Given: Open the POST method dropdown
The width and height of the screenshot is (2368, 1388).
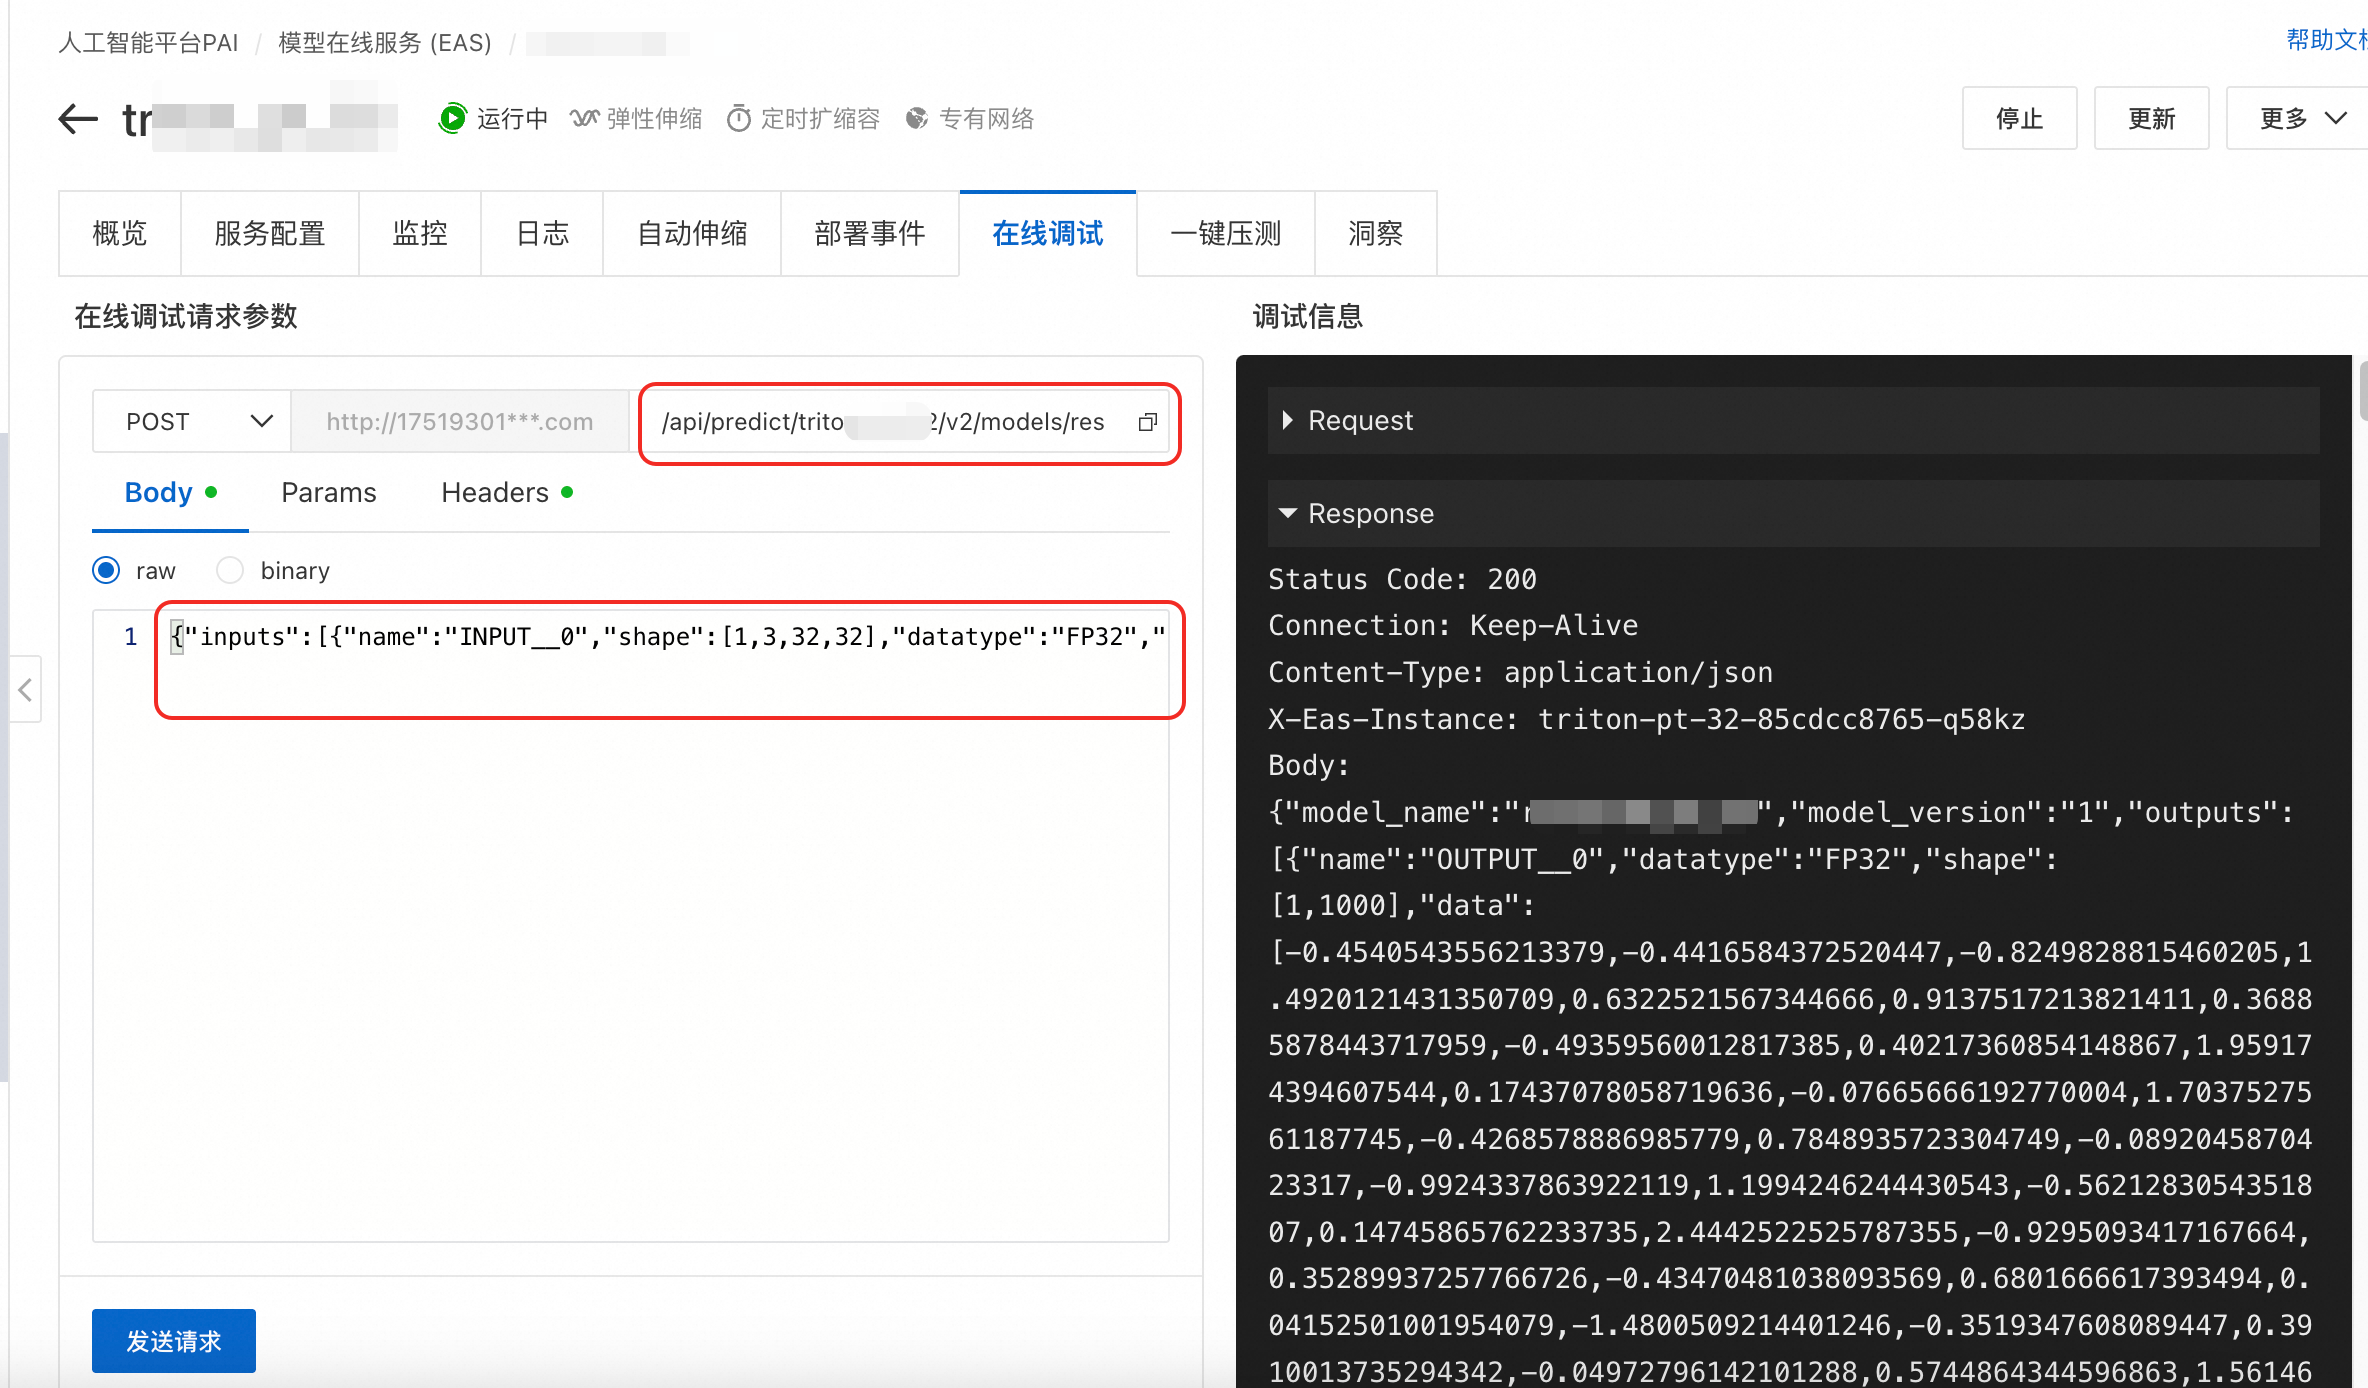Looking at the screenshot, I should point(192,421).
